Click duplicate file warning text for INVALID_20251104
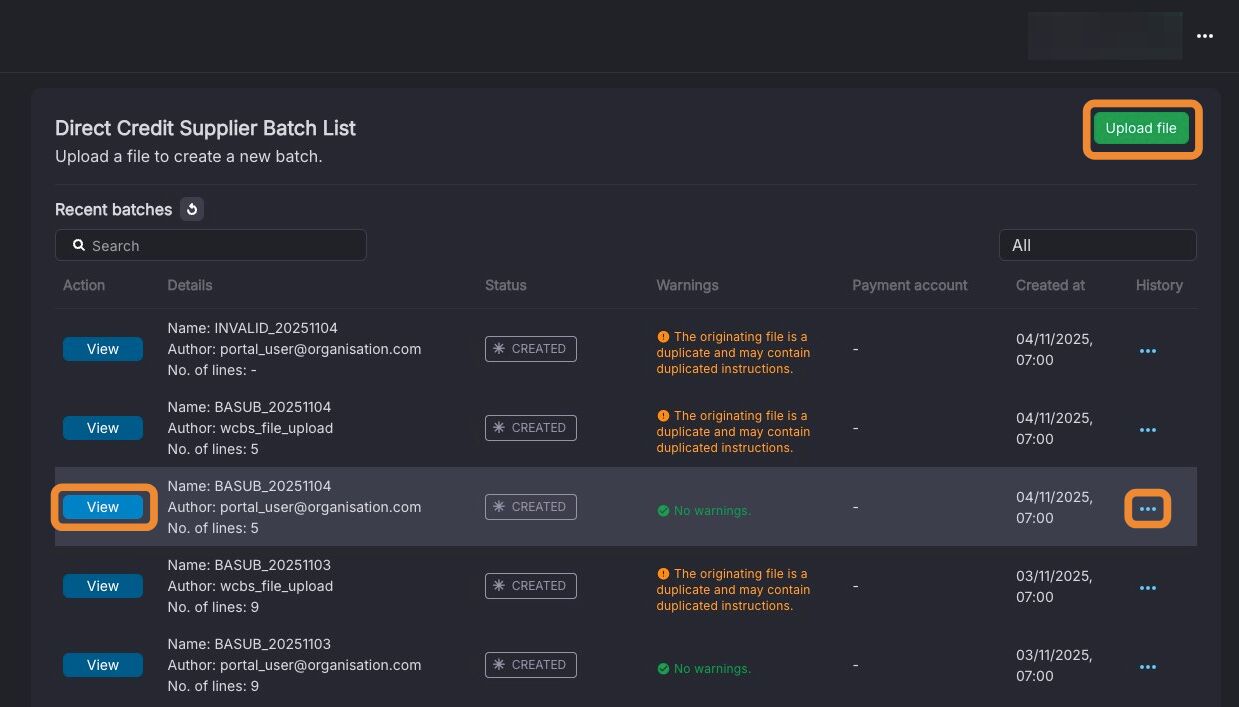Viewport: 1239px width, 707px height. [733, 353]
